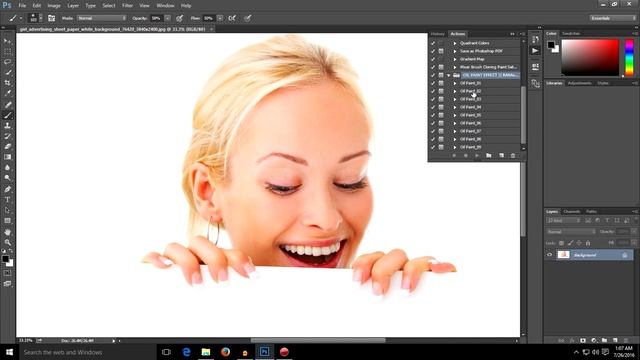Expand the Quadrant Colors action
Viewport: 640px width, 360px height.
[455, 43]
